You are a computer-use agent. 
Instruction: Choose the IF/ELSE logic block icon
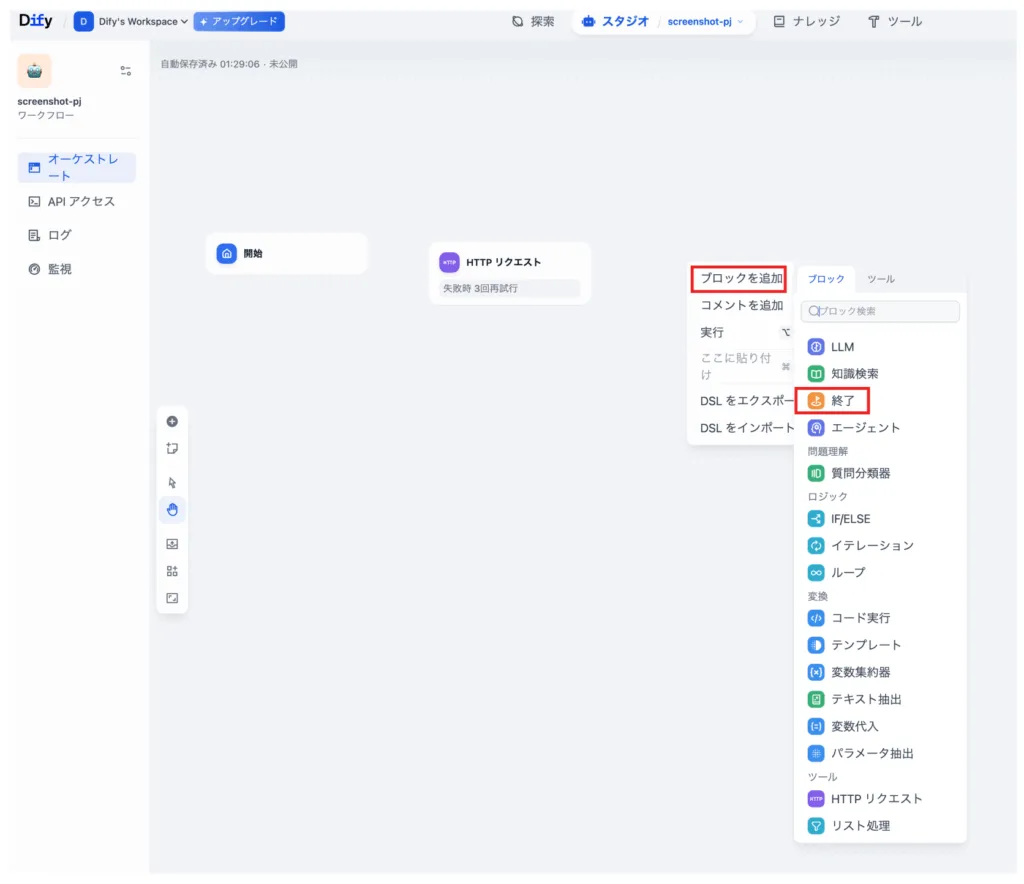click(x=816, y=519)
